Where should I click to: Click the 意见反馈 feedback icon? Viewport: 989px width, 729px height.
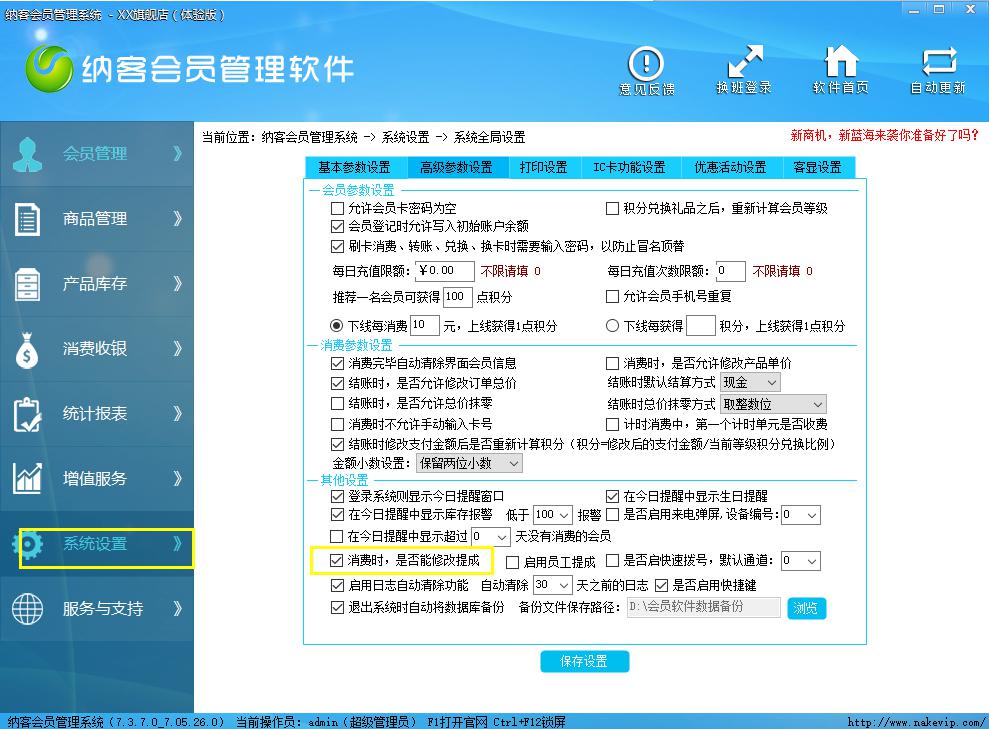point(646,66)
